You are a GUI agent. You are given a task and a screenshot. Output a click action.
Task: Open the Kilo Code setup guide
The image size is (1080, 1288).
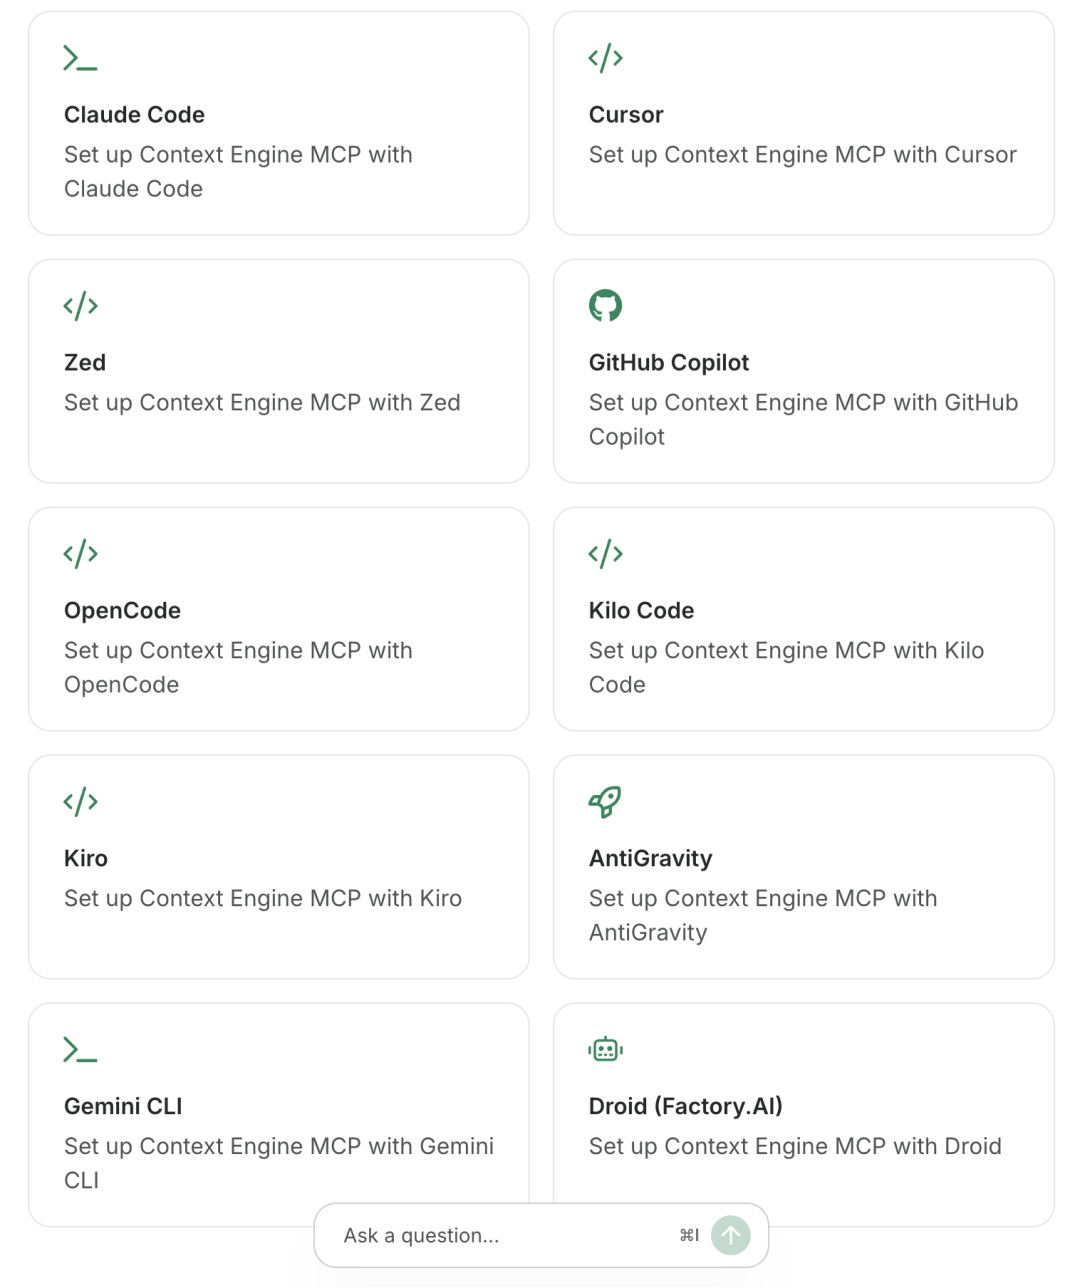pyautogui.click(x=641, y=611)
